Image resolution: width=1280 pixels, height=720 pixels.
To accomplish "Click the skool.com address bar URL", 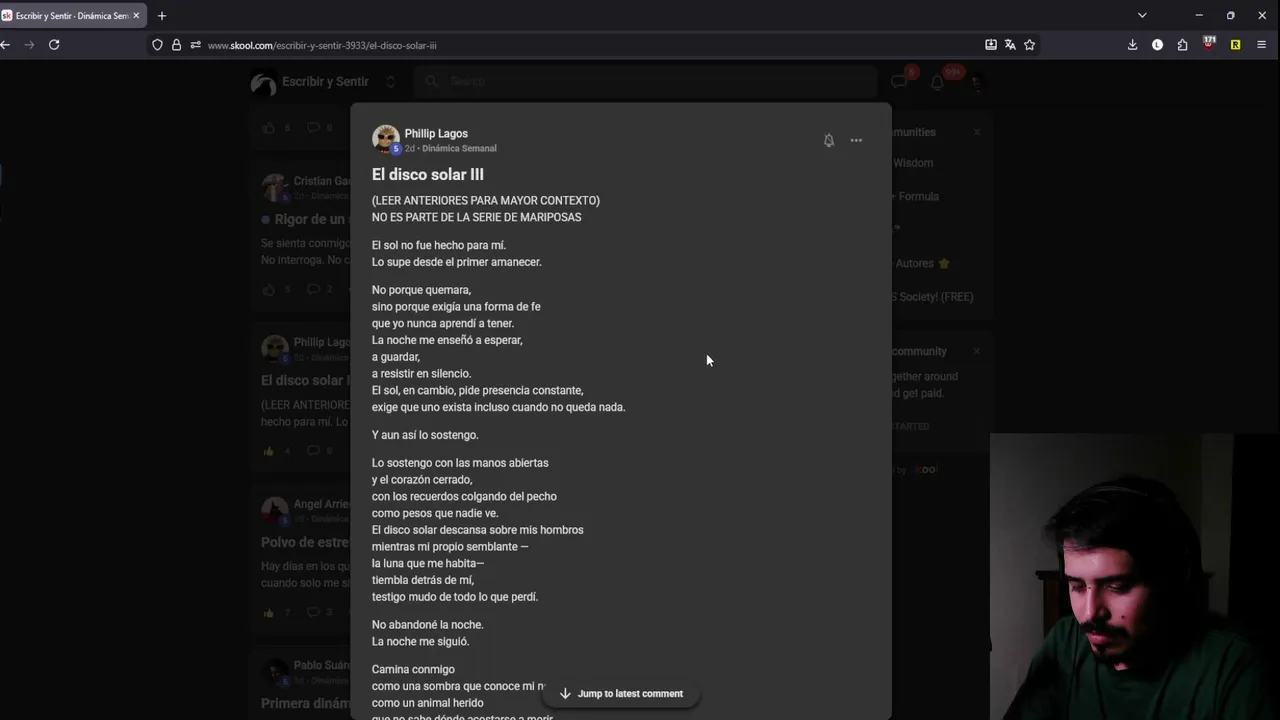I will (322, 45).
